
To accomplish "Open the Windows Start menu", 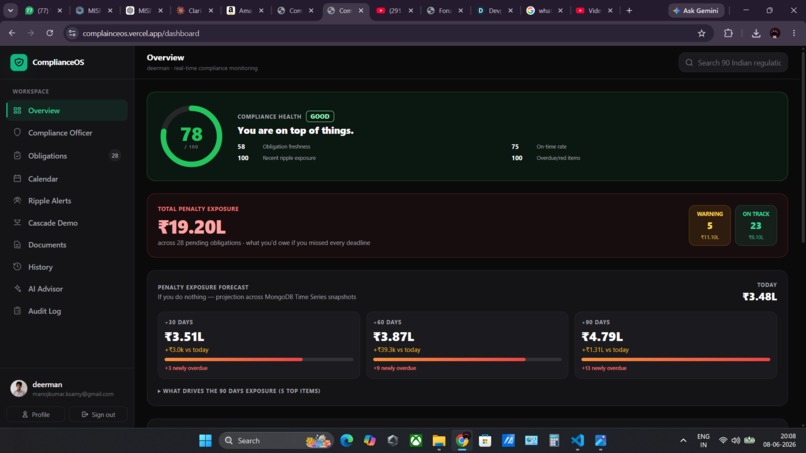I will 205,441.
